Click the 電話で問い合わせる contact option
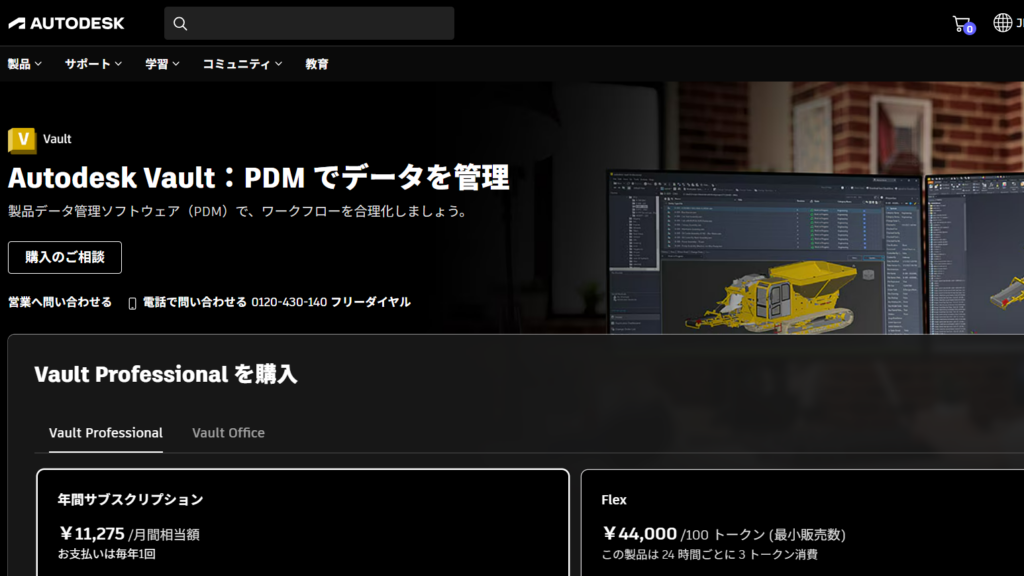 tap(196, 301)
